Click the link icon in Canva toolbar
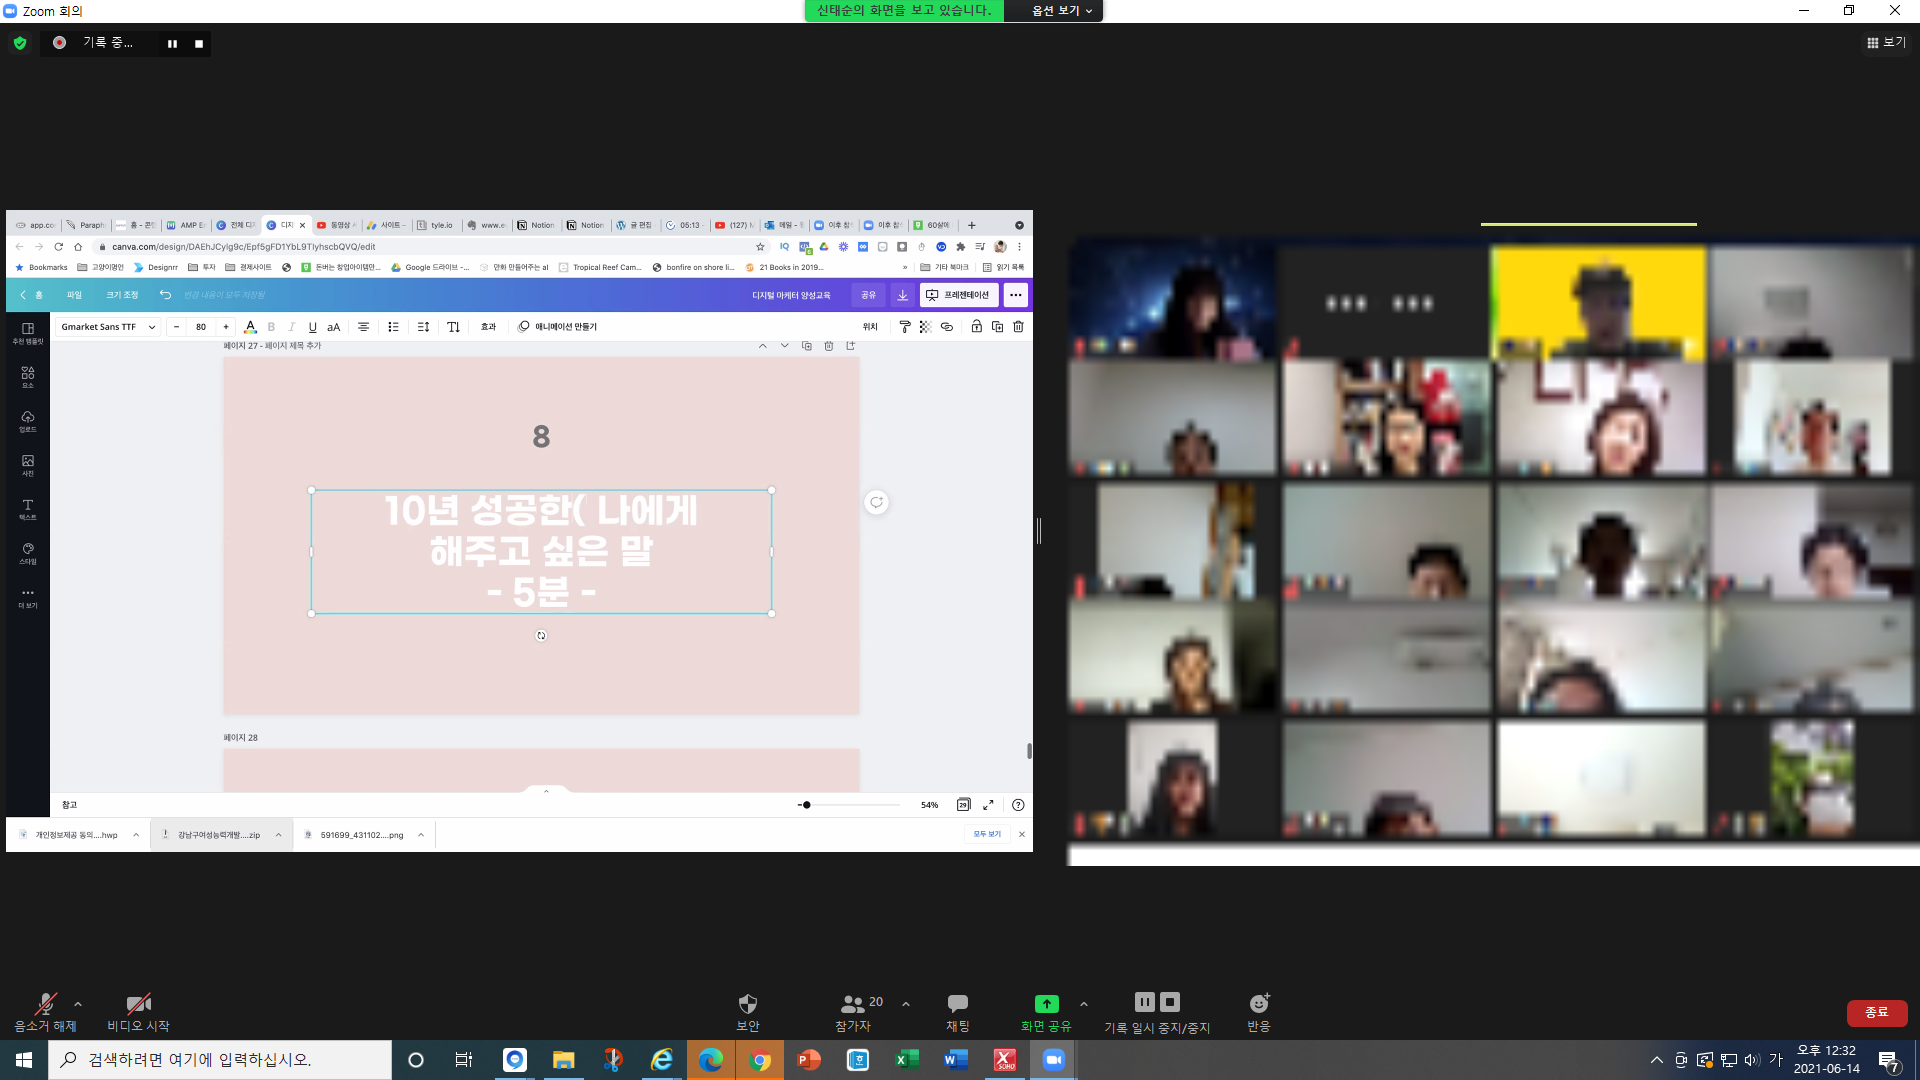Image resolution: width=1920 pixels, height=1080 pixels. [946, 327]
